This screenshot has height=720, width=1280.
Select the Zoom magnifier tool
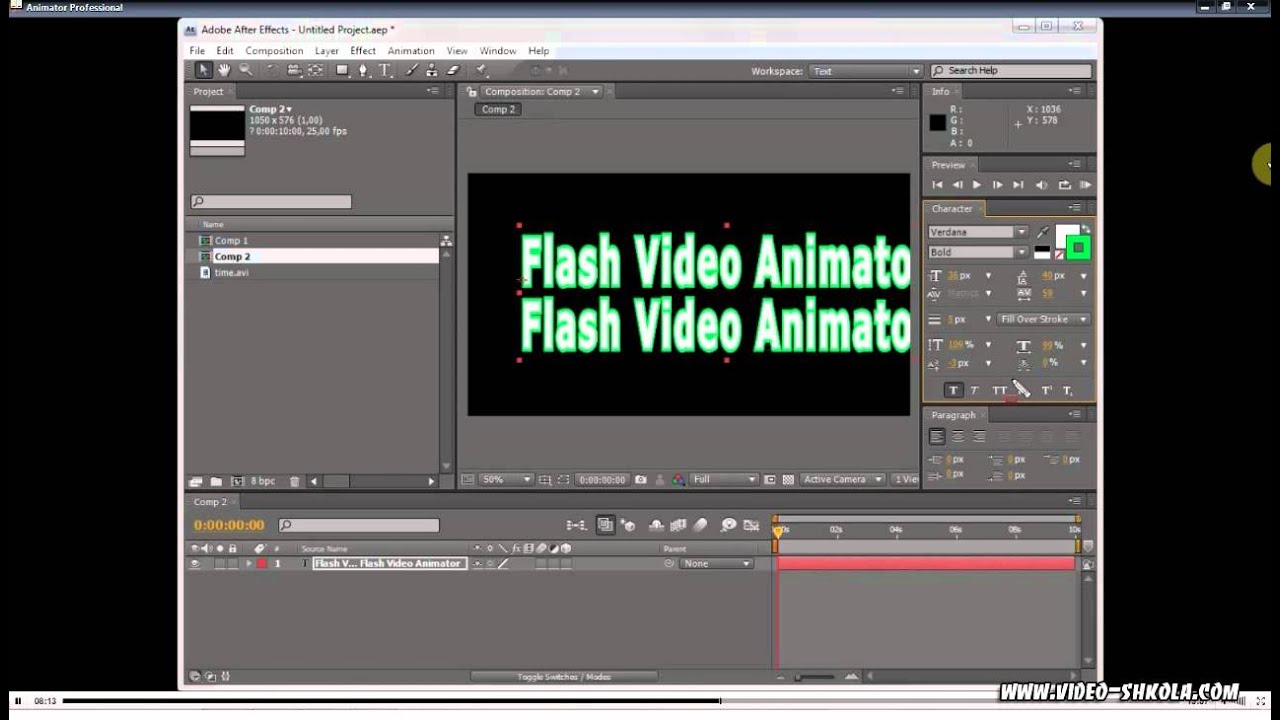[245, 70]
